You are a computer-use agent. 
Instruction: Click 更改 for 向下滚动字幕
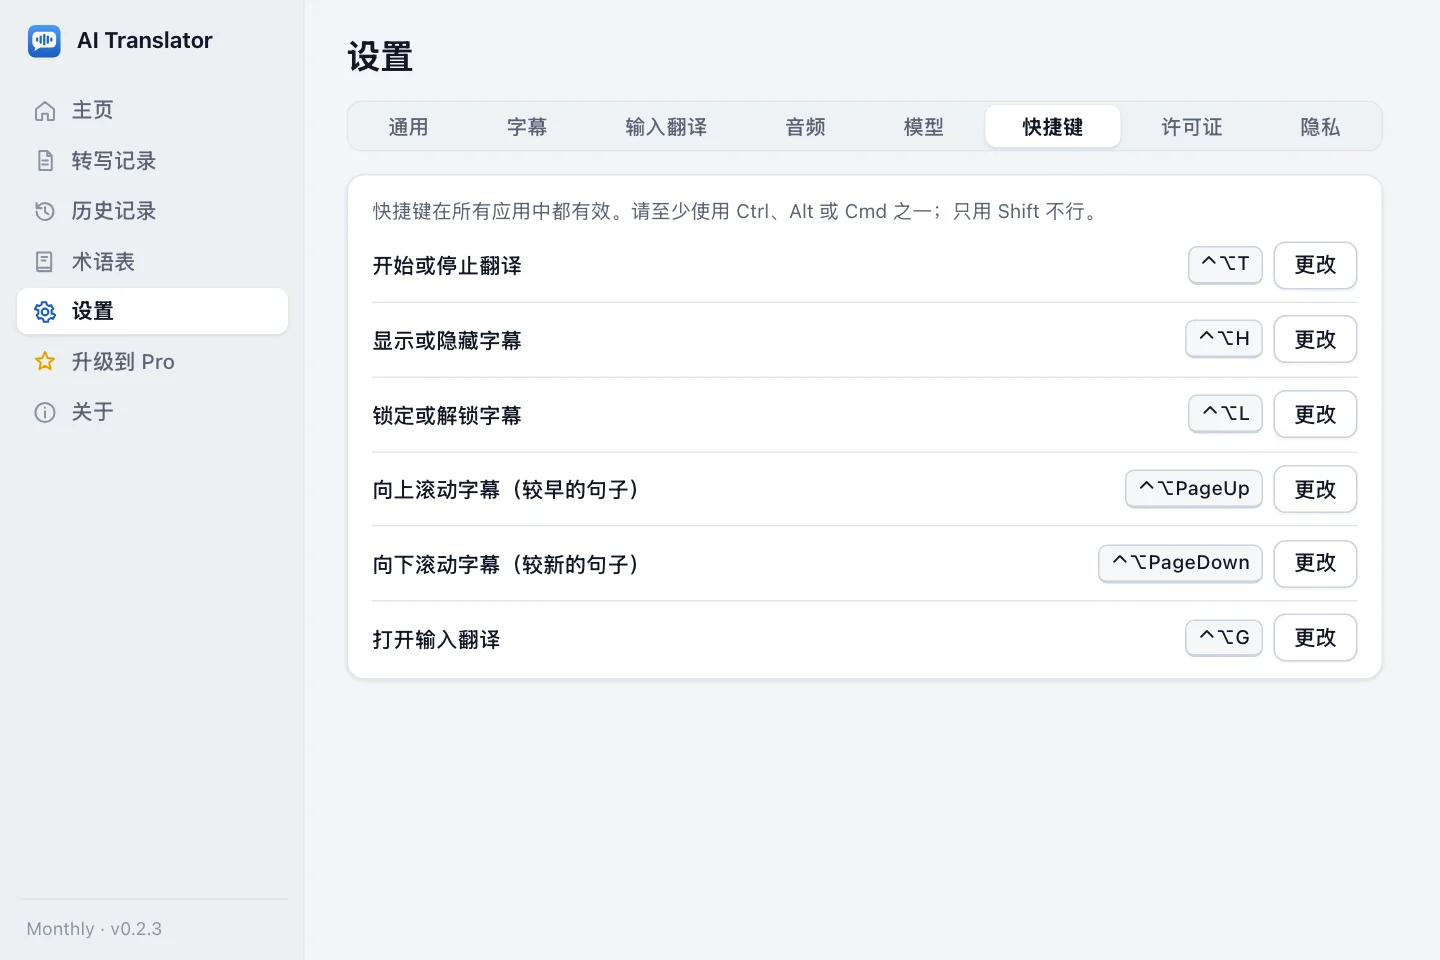click(x=1315, y=563)
